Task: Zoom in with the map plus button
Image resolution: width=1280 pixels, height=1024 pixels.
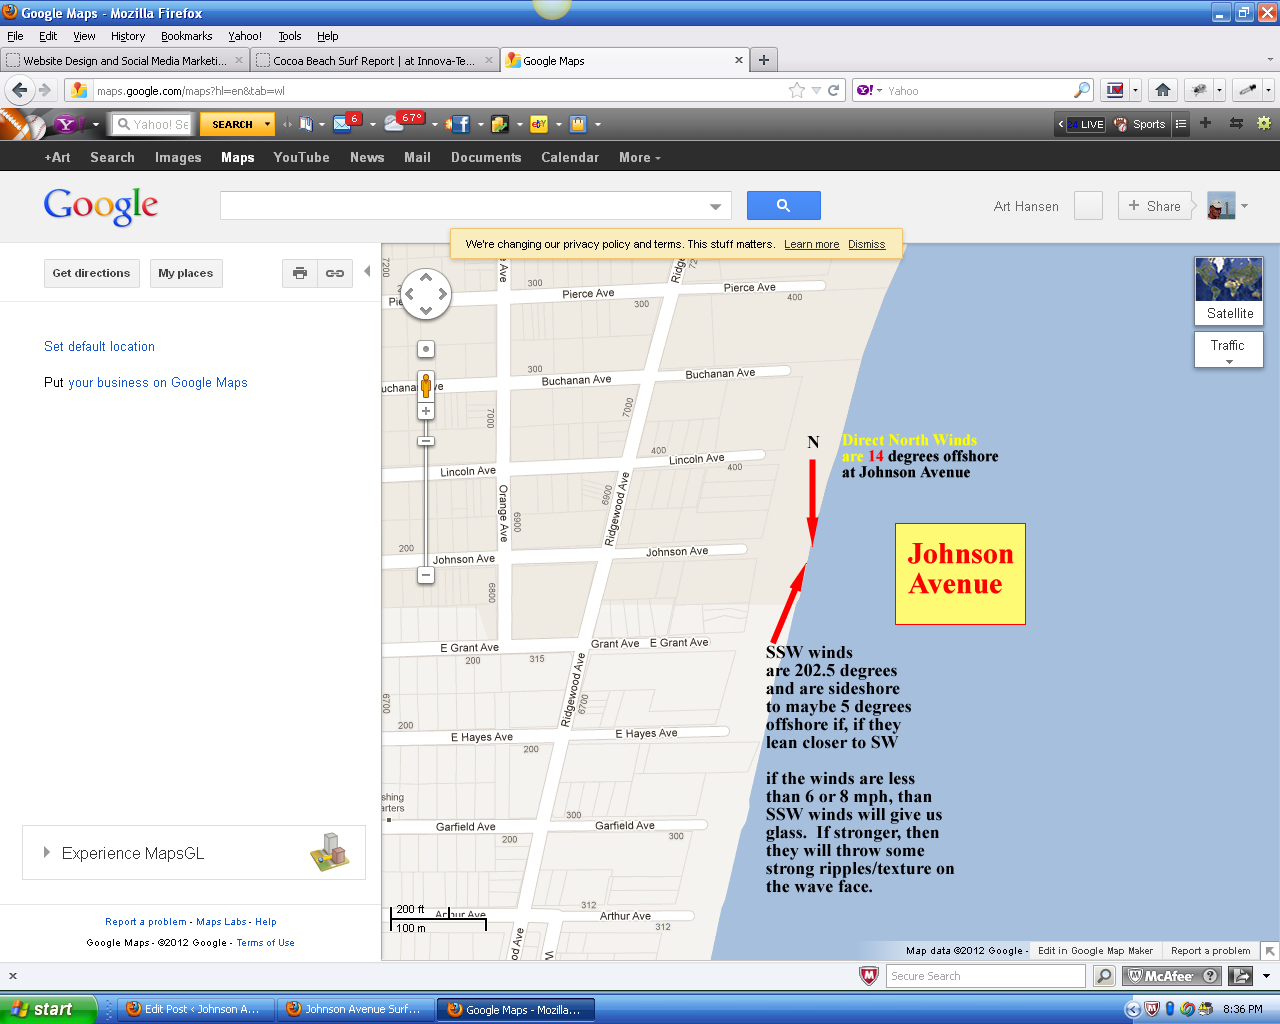Action: click(426, 411)
